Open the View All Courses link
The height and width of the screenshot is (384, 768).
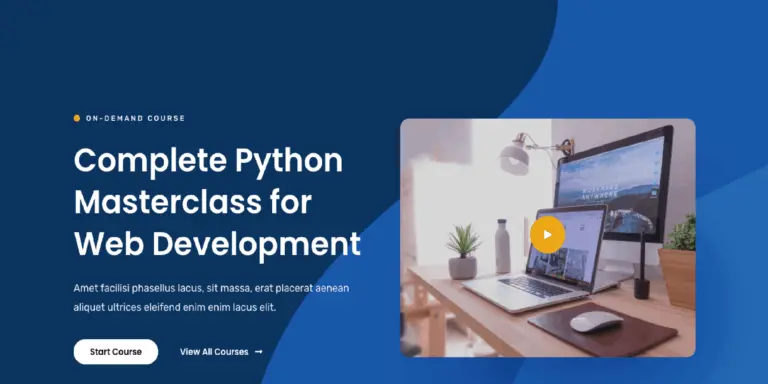coord(221,352)
